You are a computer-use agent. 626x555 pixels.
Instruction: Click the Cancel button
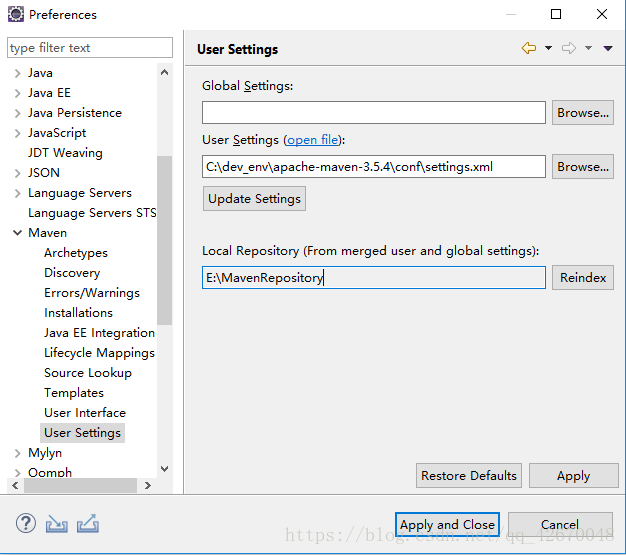(x=560, y=524)
